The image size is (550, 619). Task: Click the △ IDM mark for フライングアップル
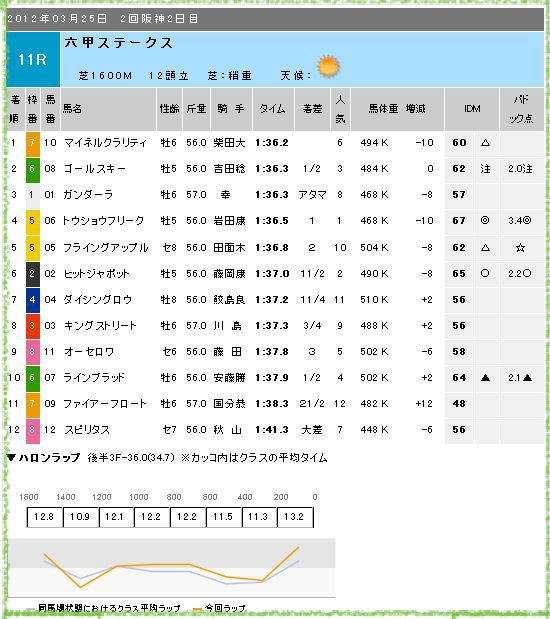tap(485, 248)
